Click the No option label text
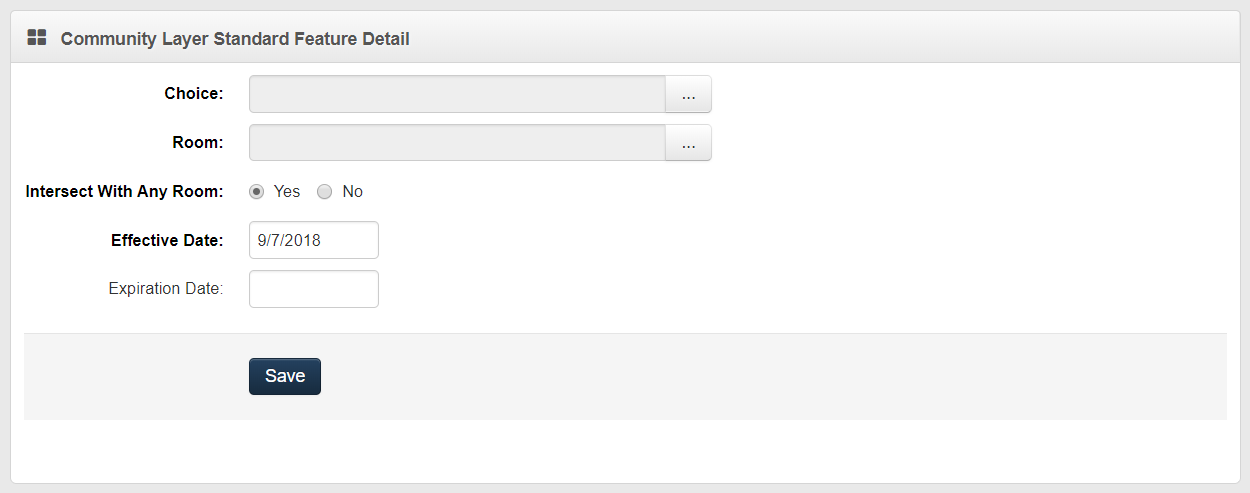The width and height of the screenshot is (1250, 493). 352,191
